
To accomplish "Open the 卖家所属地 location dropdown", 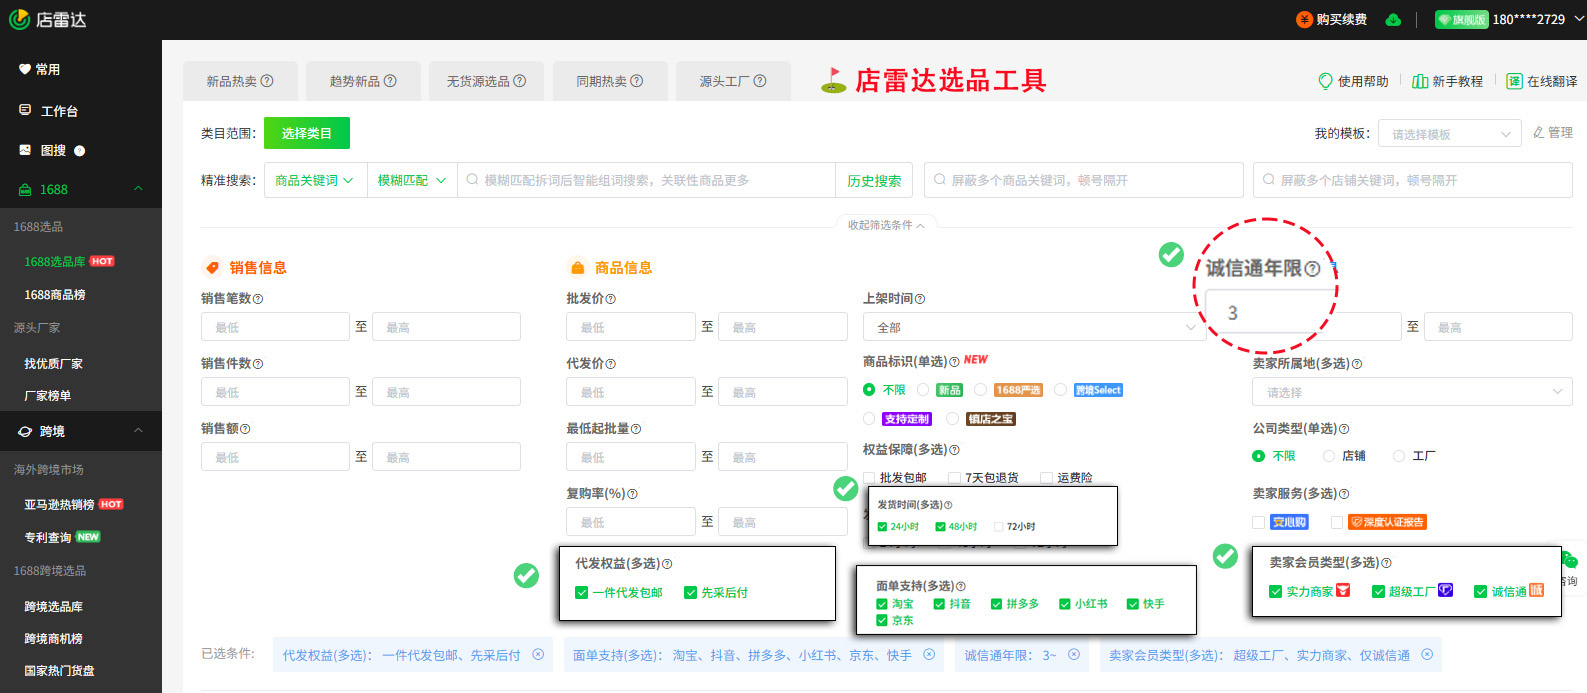I will point(1411,392).
